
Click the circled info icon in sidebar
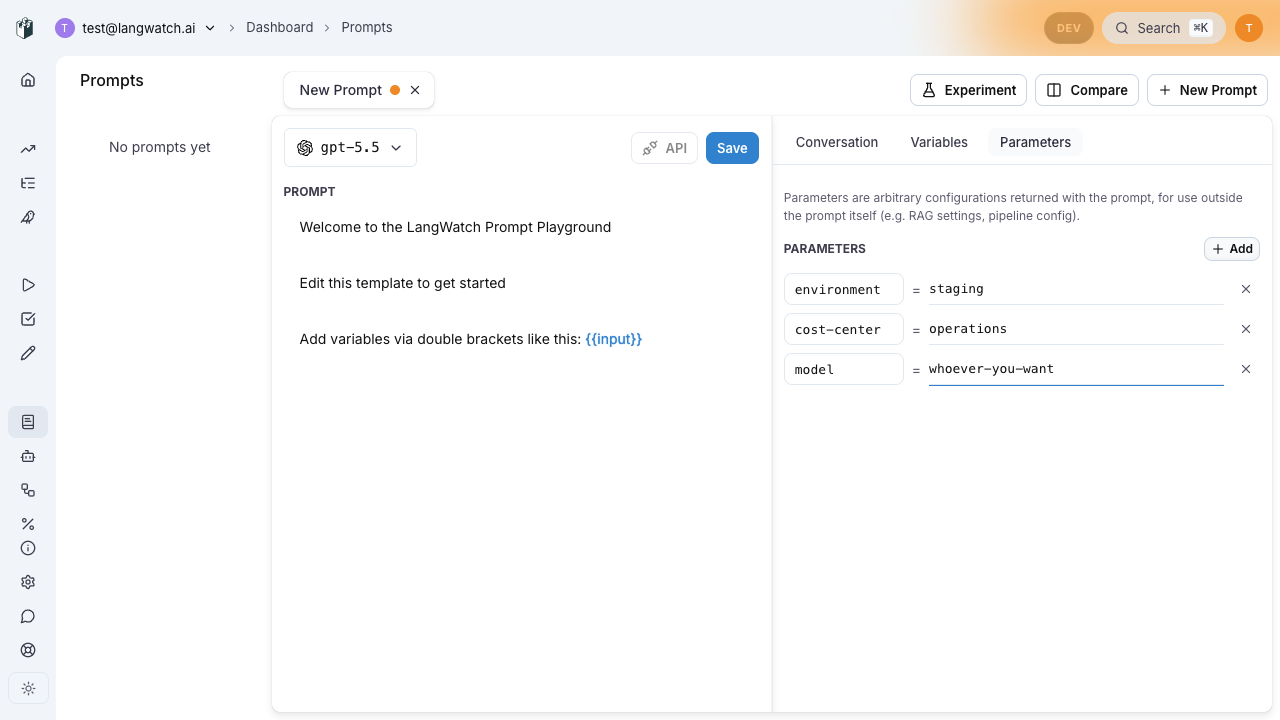coord(28,548)
